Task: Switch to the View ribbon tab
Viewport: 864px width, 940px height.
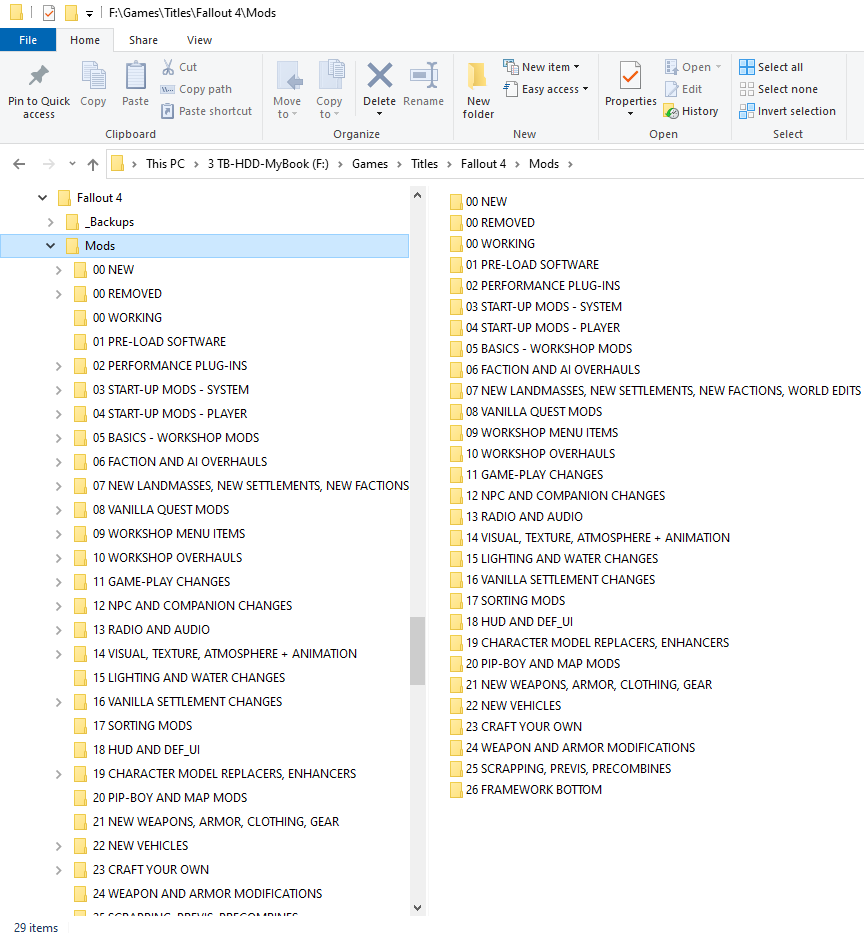Action: click(x=199, y=40)
